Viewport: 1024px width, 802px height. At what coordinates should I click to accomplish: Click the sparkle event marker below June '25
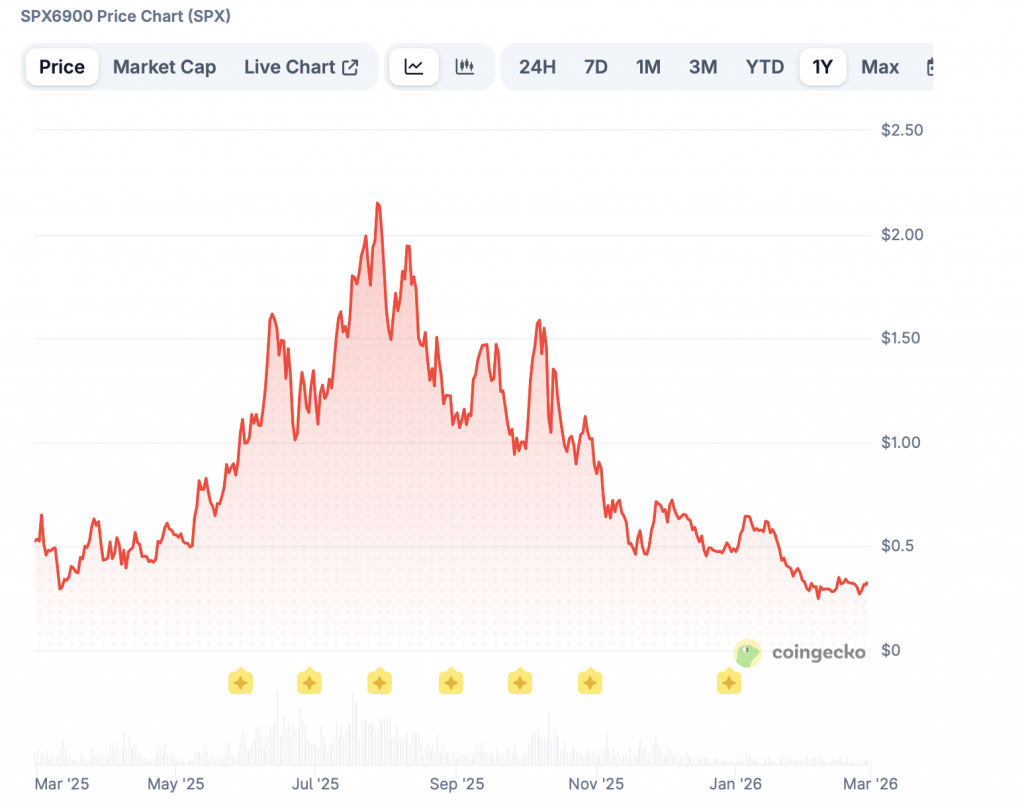point(240,682)
